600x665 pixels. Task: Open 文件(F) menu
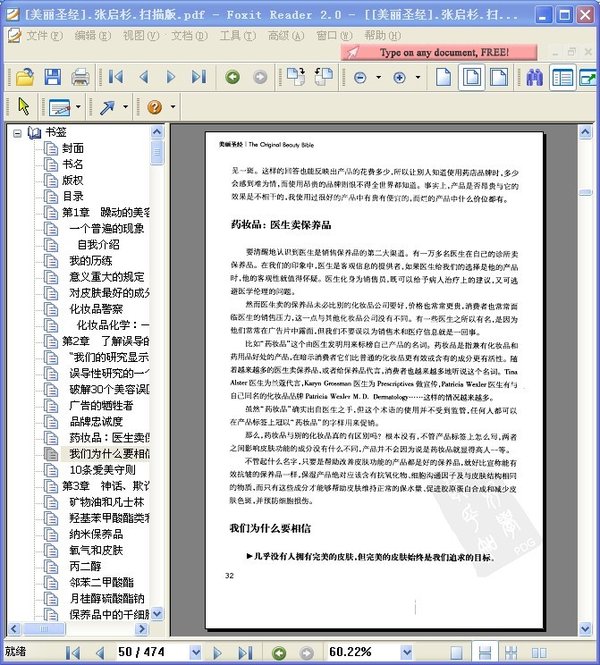(x=44, y=36)
